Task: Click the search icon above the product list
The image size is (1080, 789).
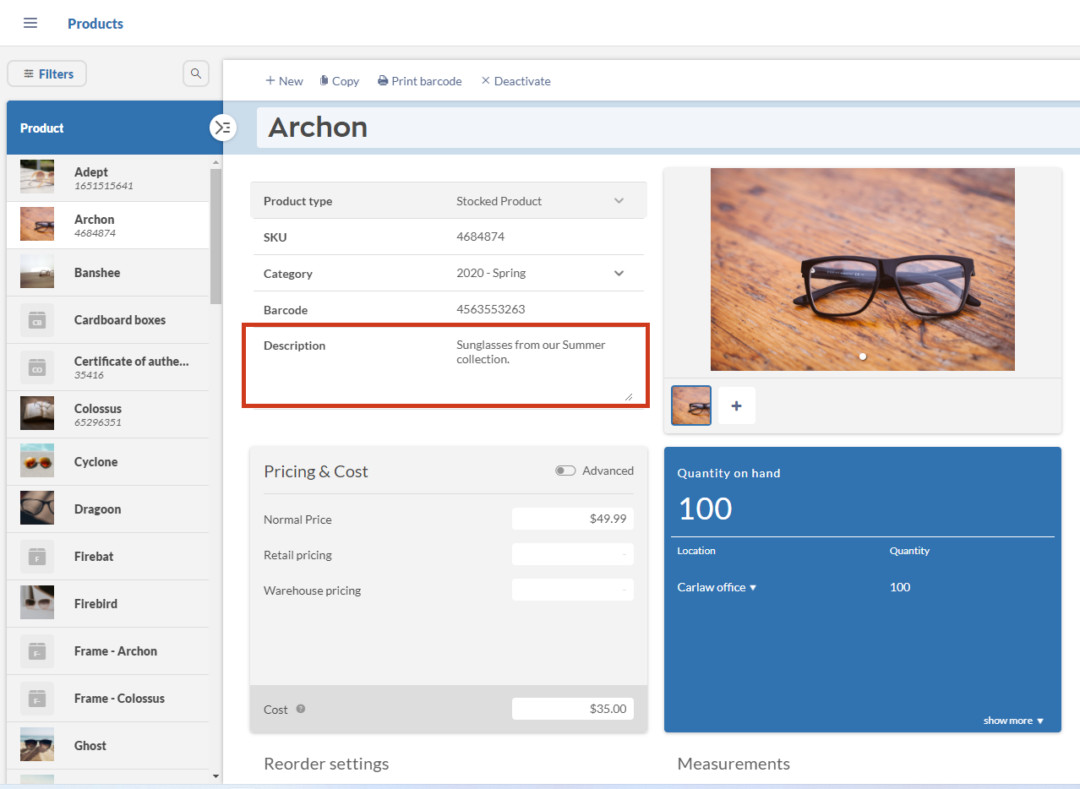Action: pos(196,73)
